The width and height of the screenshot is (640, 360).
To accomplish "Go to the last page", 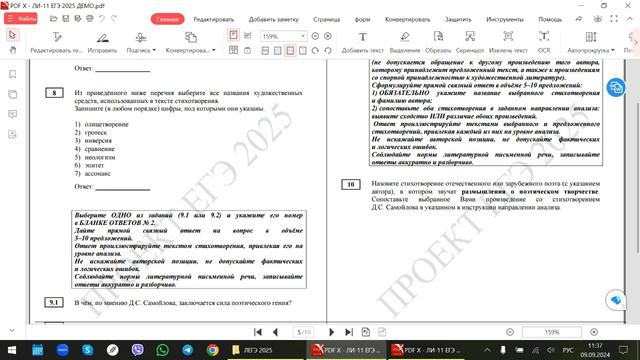I will pos(349,332).
